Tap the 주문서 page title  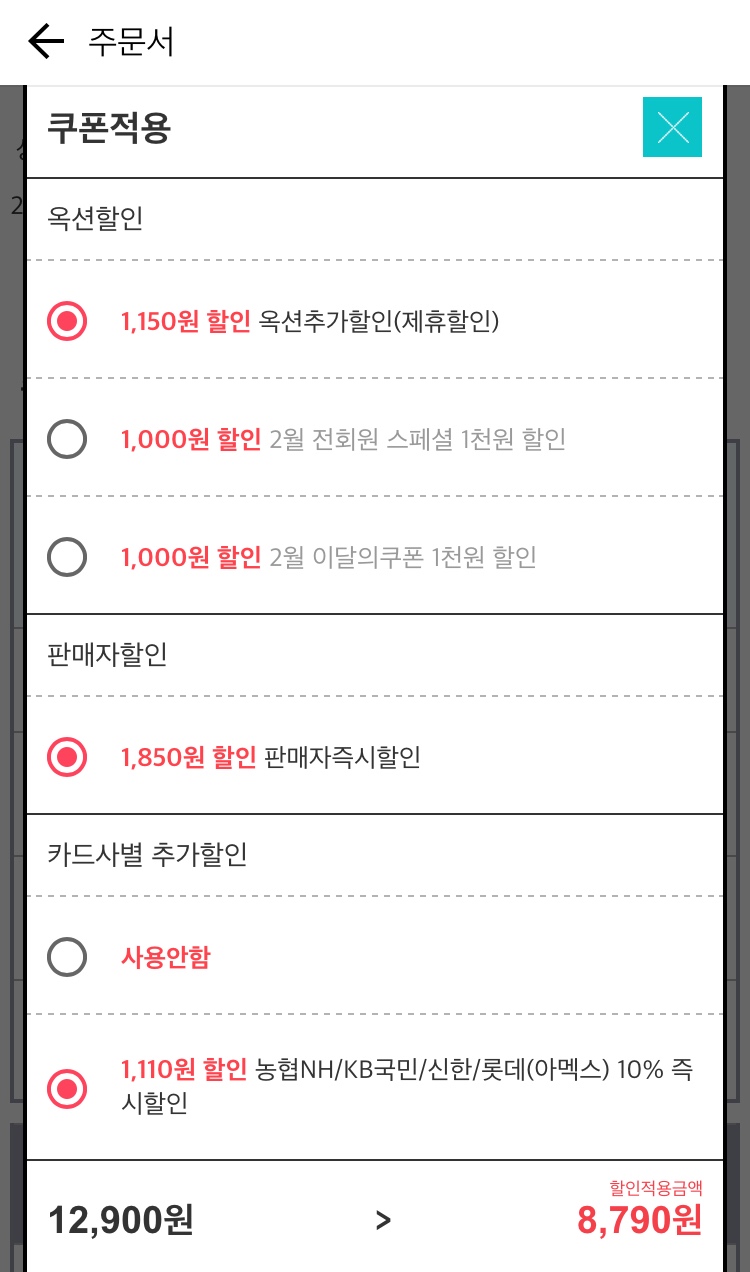131,42
